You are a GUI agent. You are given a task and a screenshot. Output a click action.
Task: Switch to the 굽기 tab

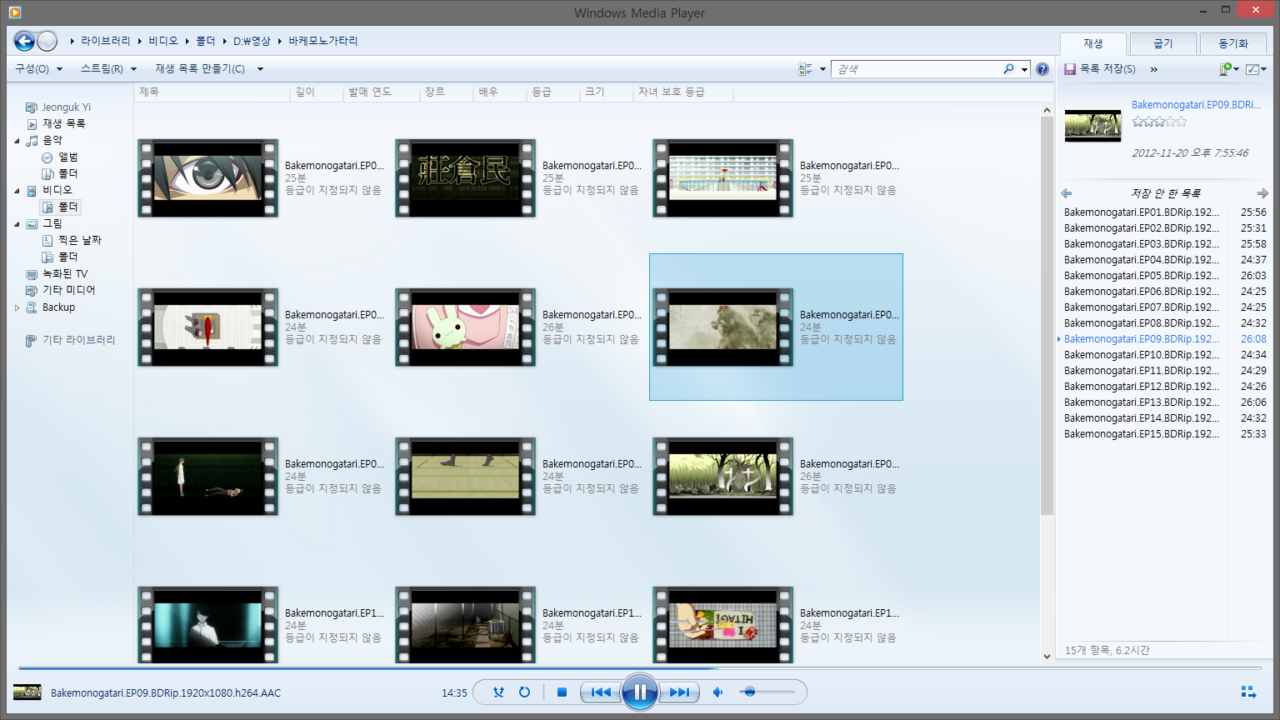tap(1163, 44)
